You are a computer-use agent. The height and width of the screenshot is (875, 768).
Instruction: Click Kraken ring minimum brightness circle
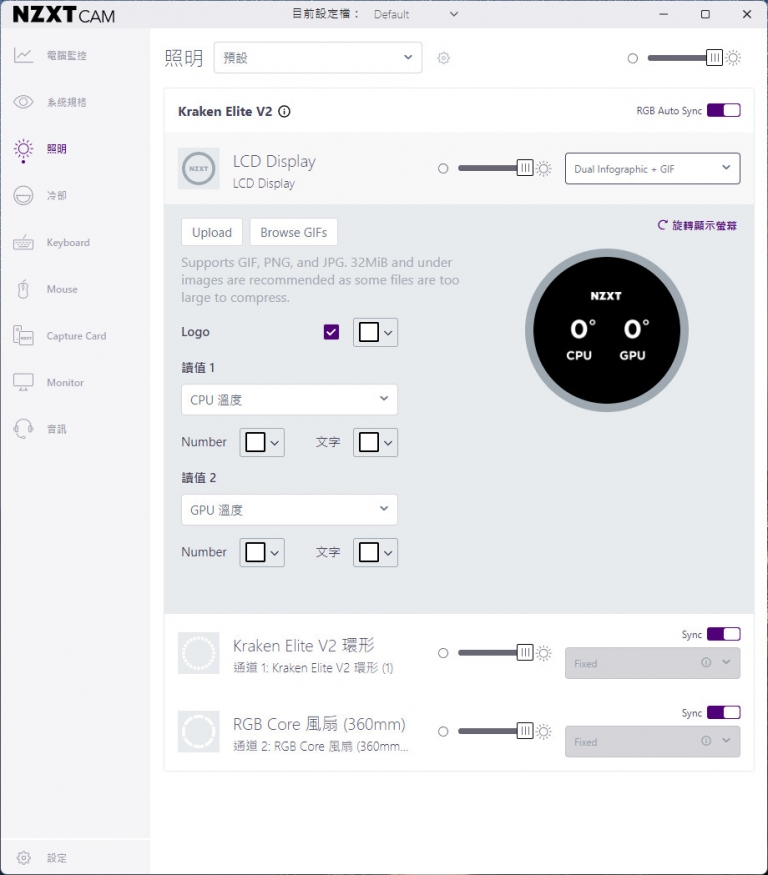443,653
